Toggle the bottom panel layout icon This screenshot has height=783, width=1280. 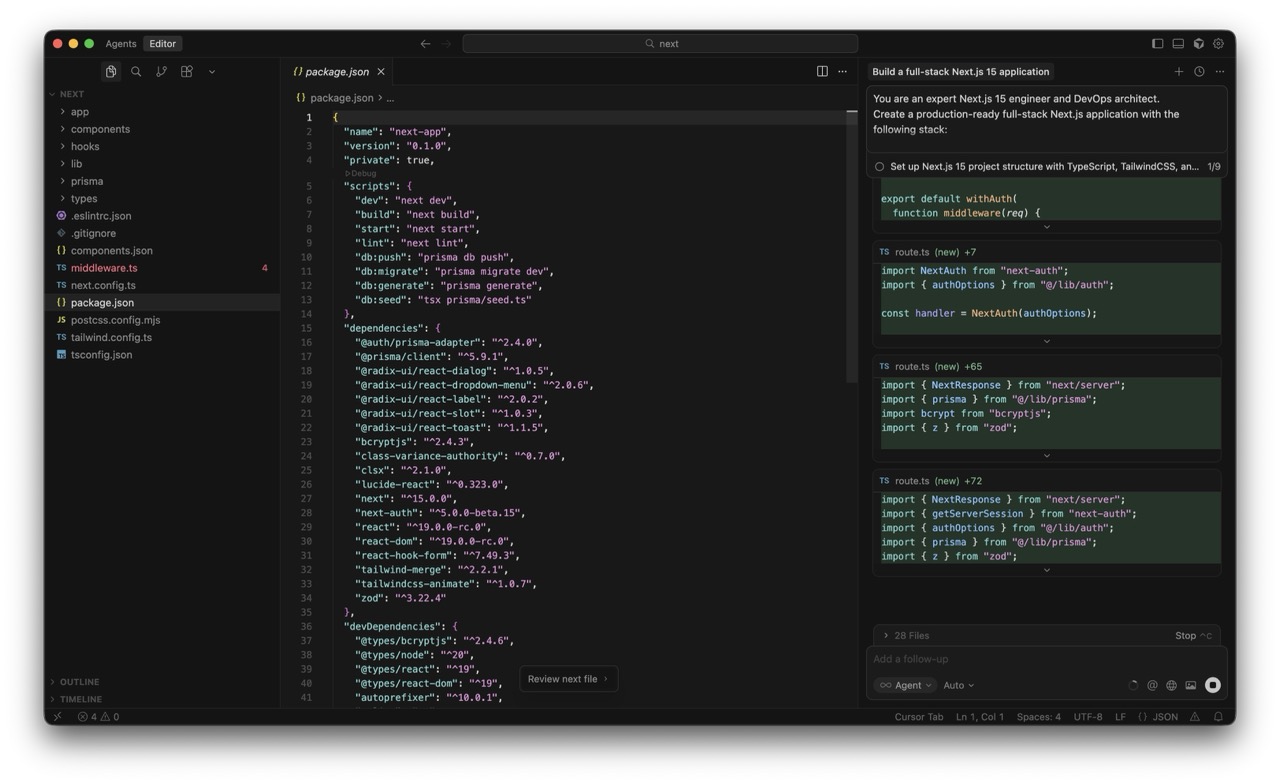(1178, 44)
